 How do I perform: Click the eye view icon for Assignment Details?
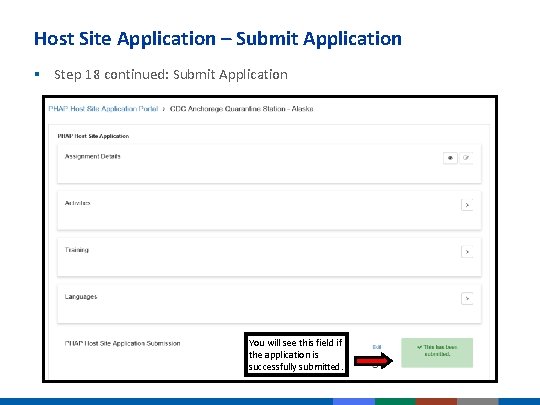coord(450,158)
